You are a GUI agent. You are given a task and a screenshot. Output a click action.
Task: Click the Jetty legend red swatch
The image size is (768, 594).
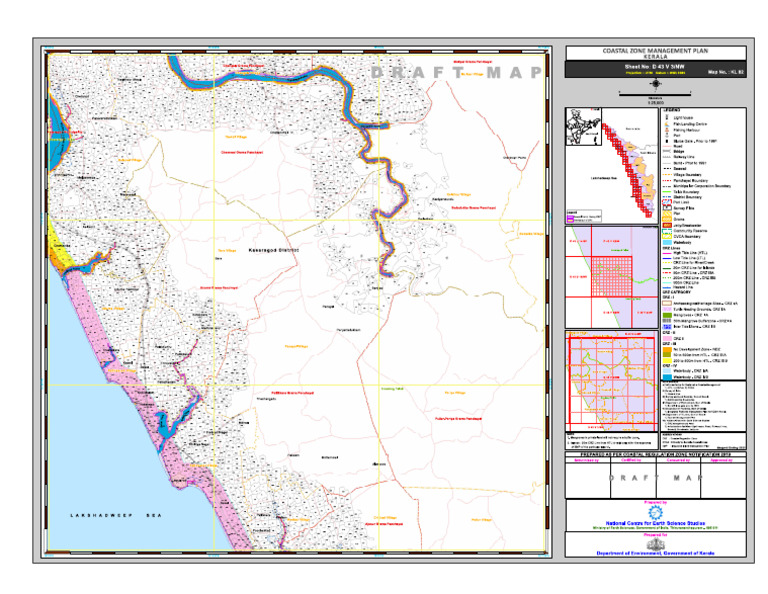point(667,225)
